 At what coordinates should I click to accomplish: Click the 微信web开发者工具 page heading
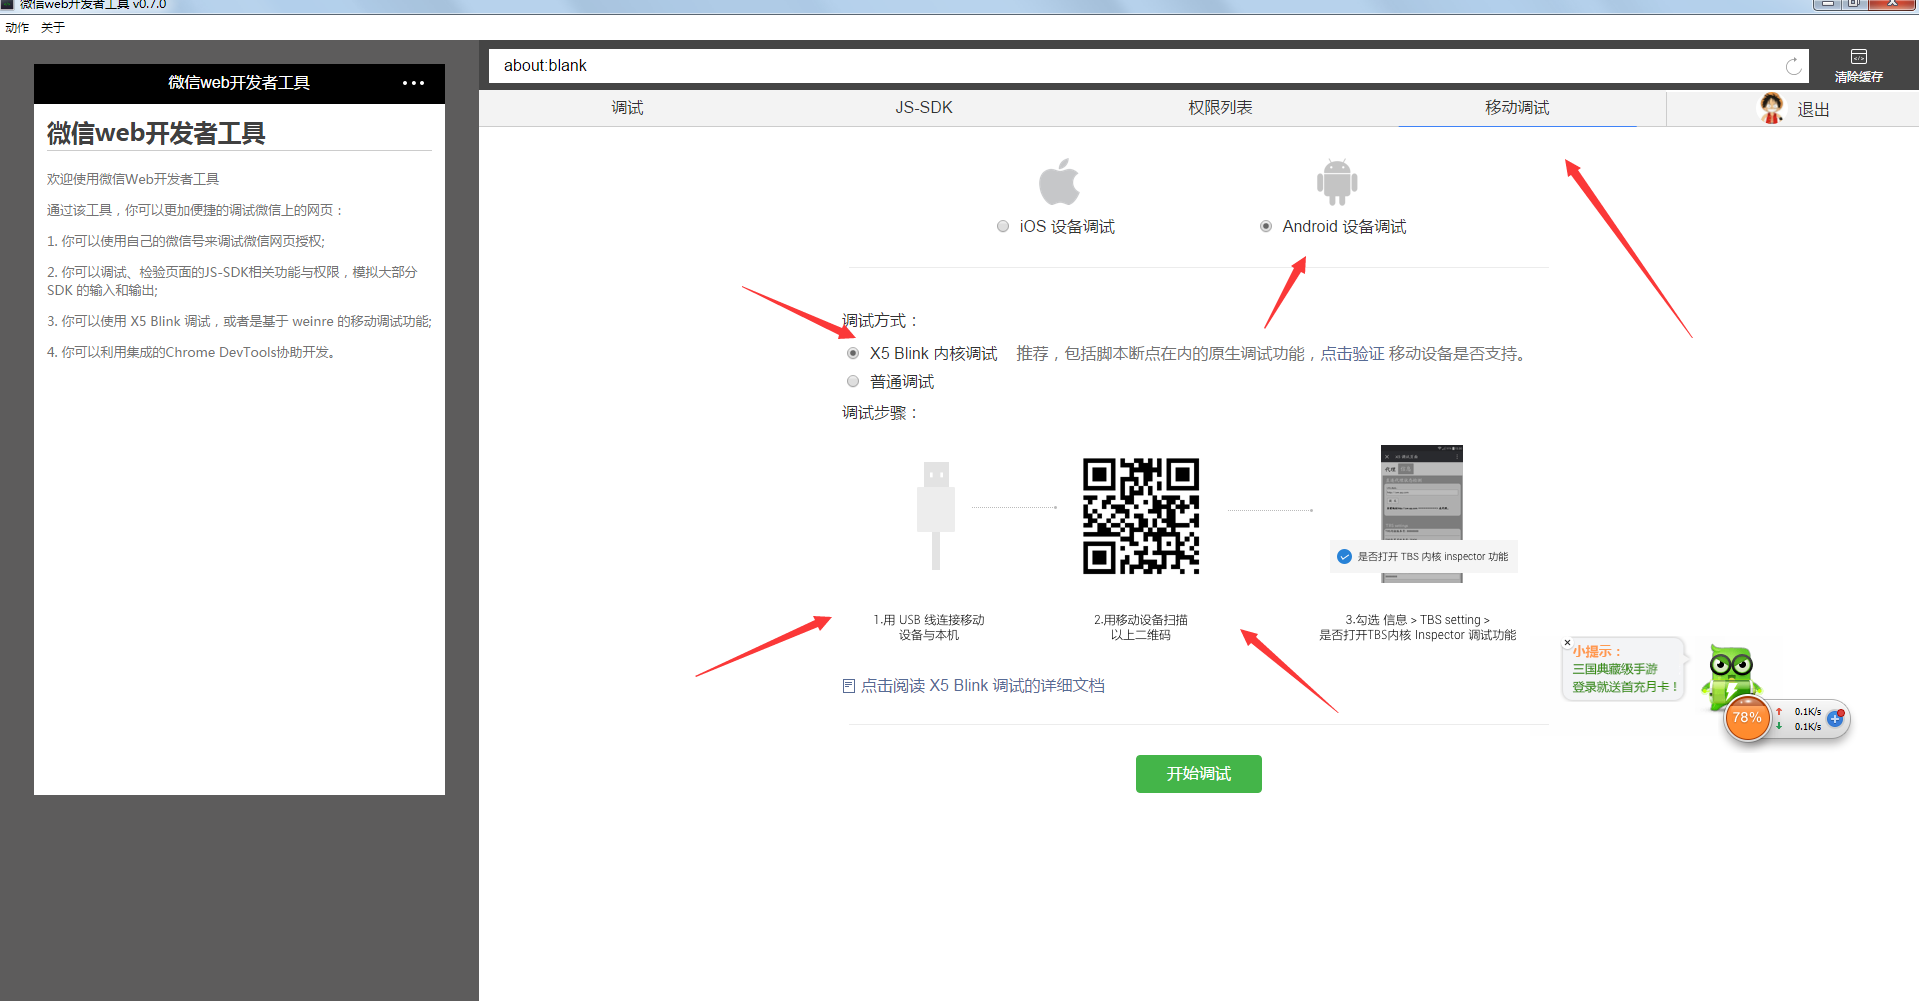[156, 133]
